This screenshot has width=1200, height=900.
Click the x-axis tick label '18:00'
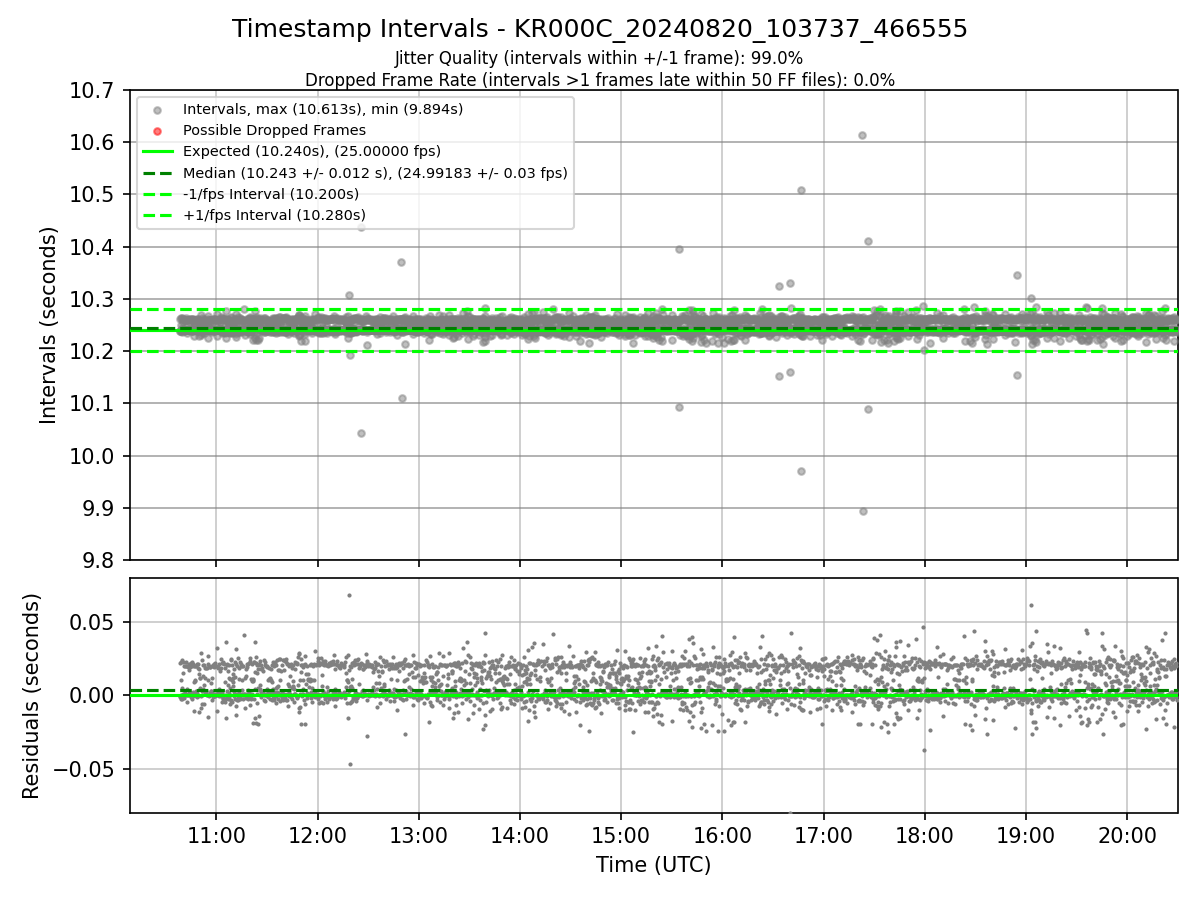(x=925, y=835)
